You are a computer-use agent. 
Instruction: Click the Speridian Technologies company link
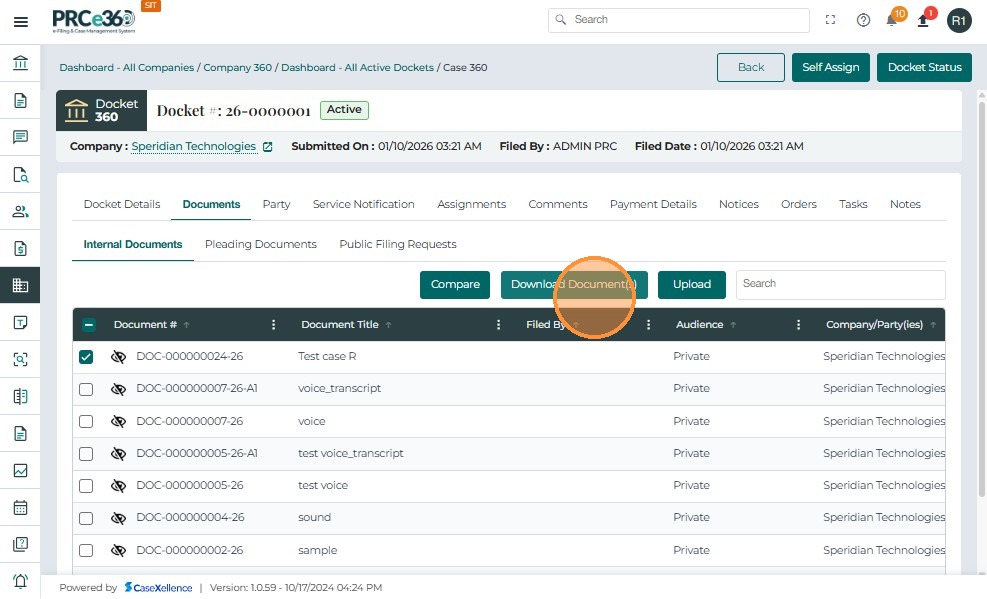point(194,147)
